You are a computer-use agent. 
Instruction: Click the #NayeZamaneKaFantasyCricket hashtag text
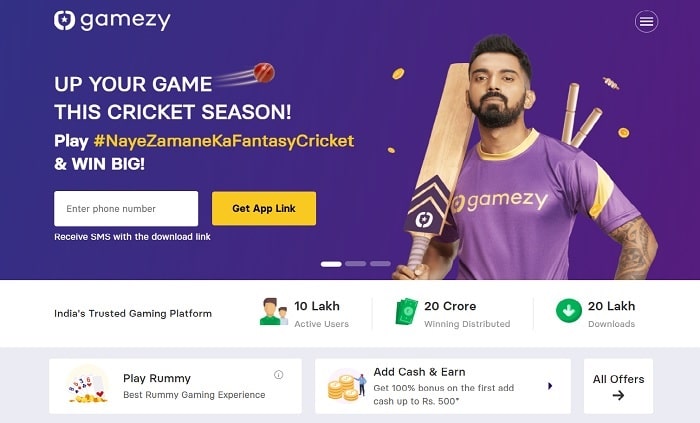(x=224, y=141)
